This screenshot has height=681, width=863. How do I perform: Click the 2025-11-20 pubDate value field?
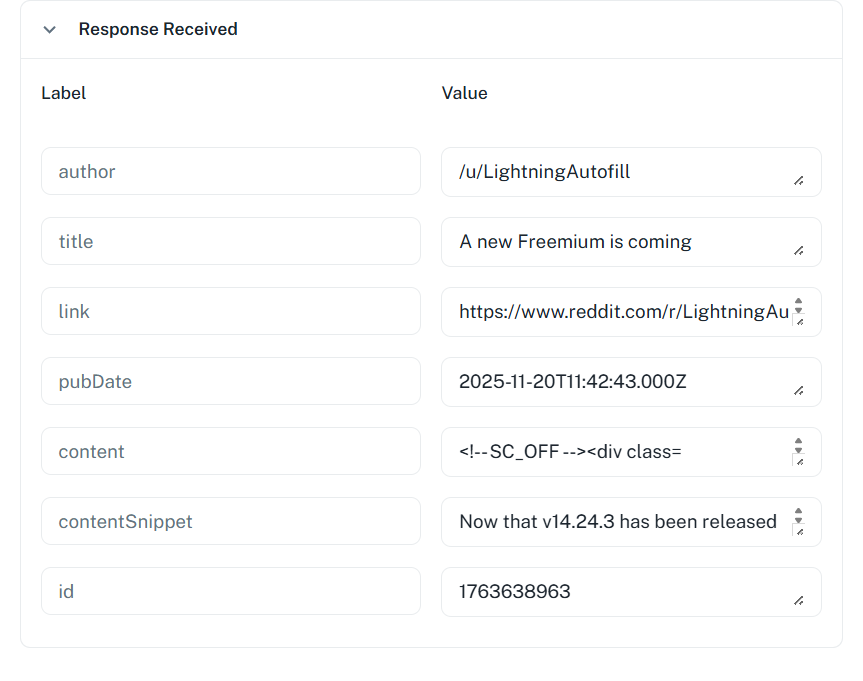(x=620, y=382)
